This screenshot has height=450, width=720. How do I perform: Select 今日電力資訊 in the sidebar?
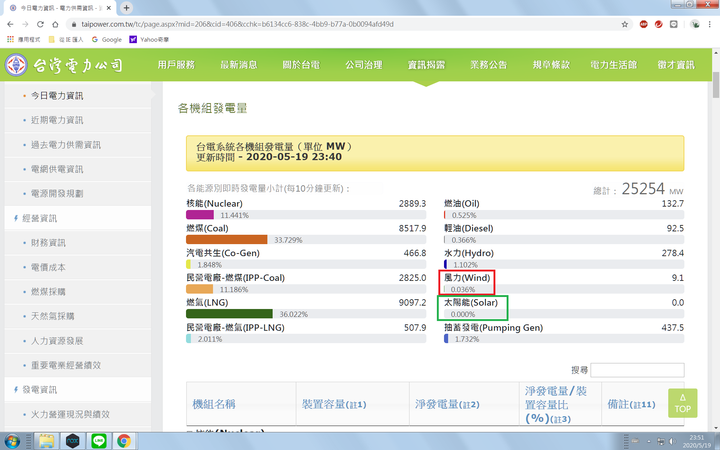(x=57, y=96)
